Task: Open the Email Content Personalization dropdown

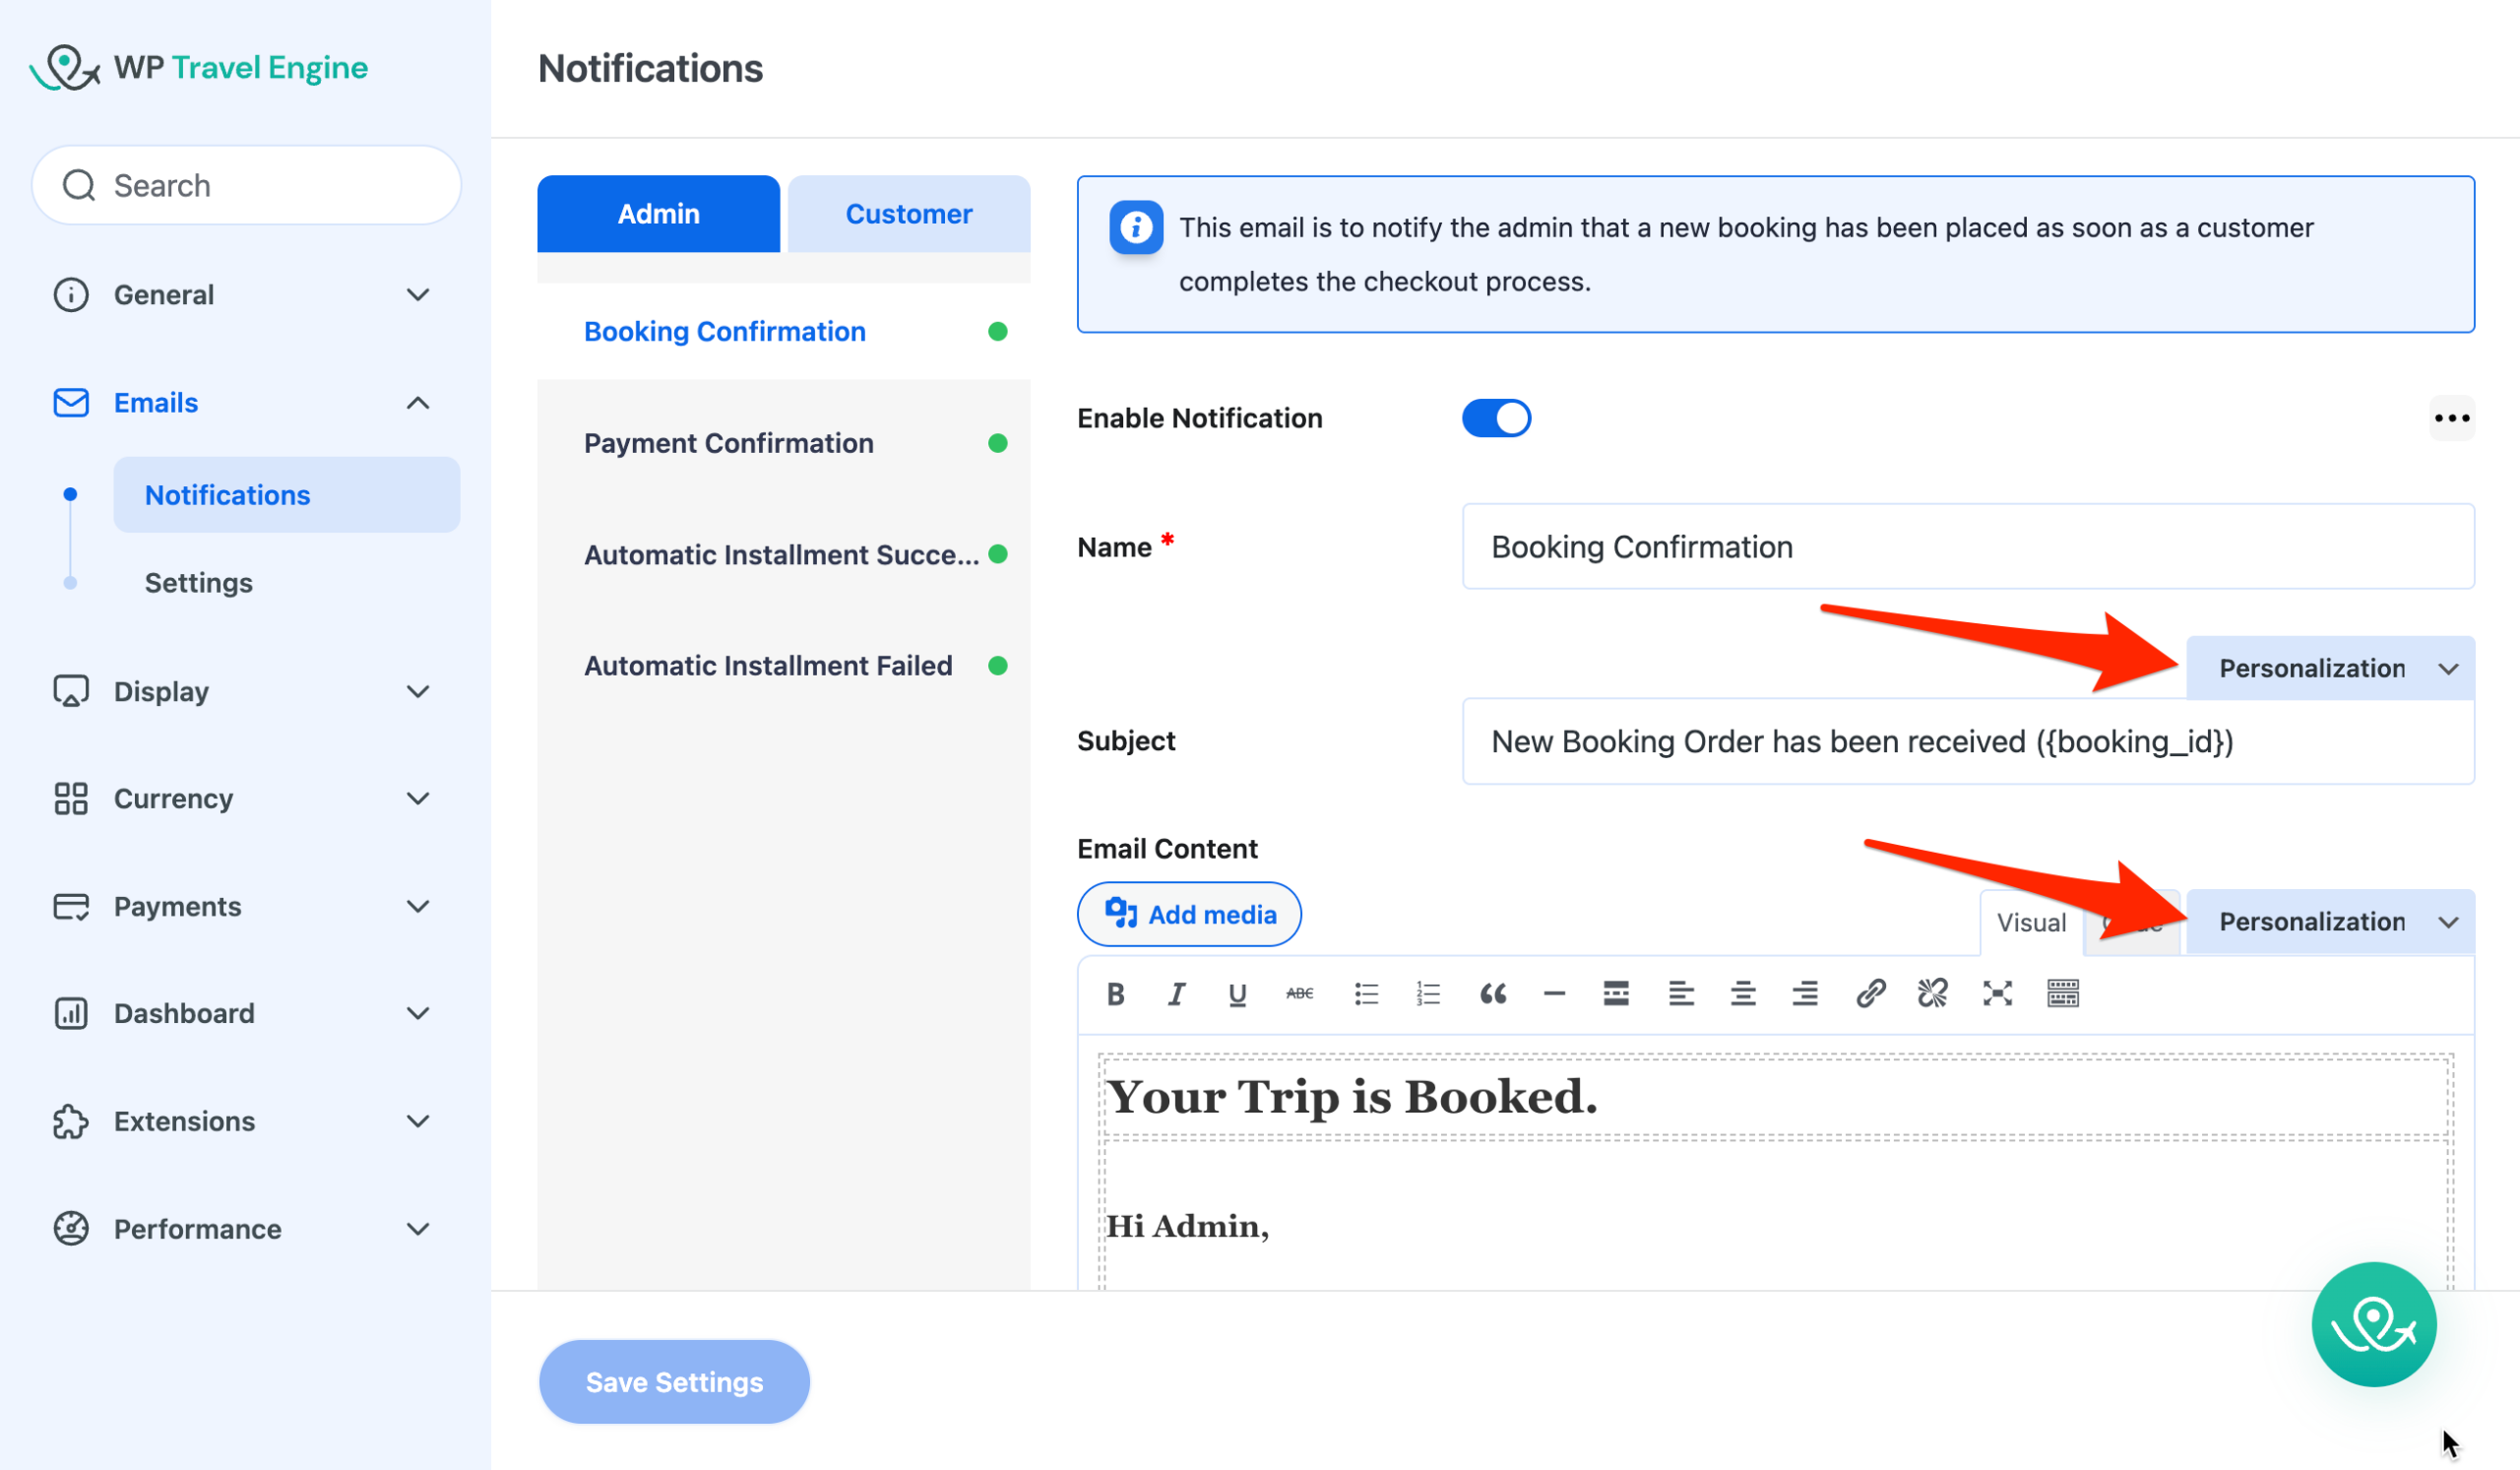Action: point(2330,922)
